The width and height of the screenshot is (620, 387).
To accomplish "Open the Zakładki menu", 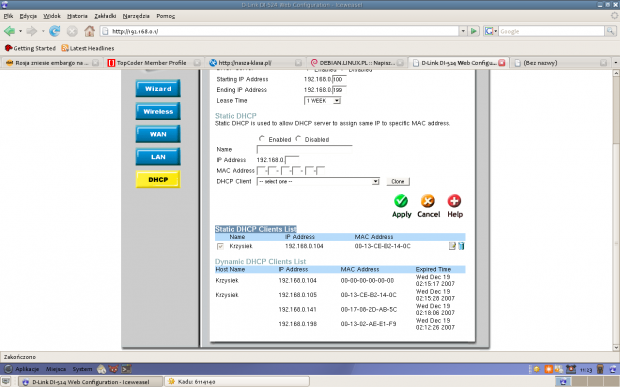I will (x=105, y=16).
